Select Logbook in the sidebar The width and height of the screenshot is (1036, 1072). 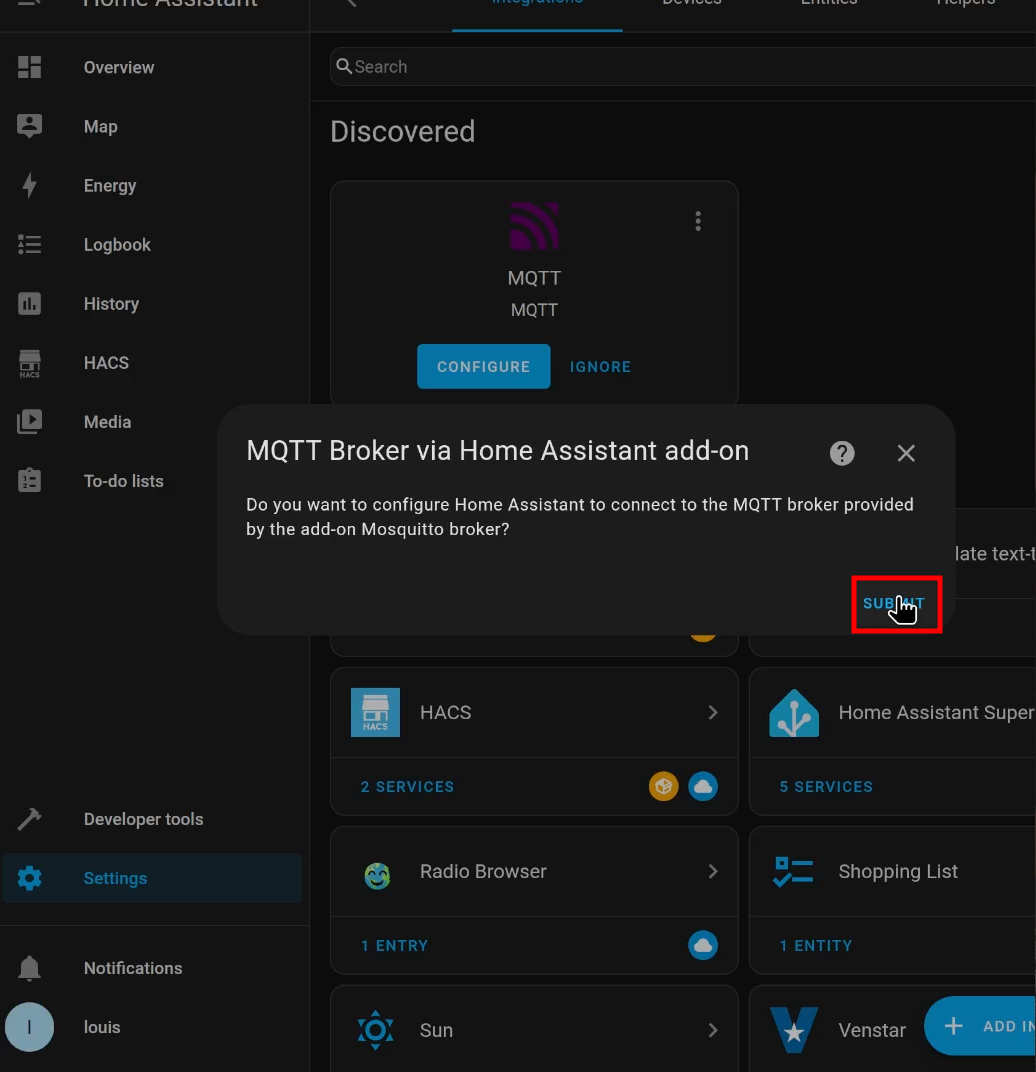[x=152, y=244]
